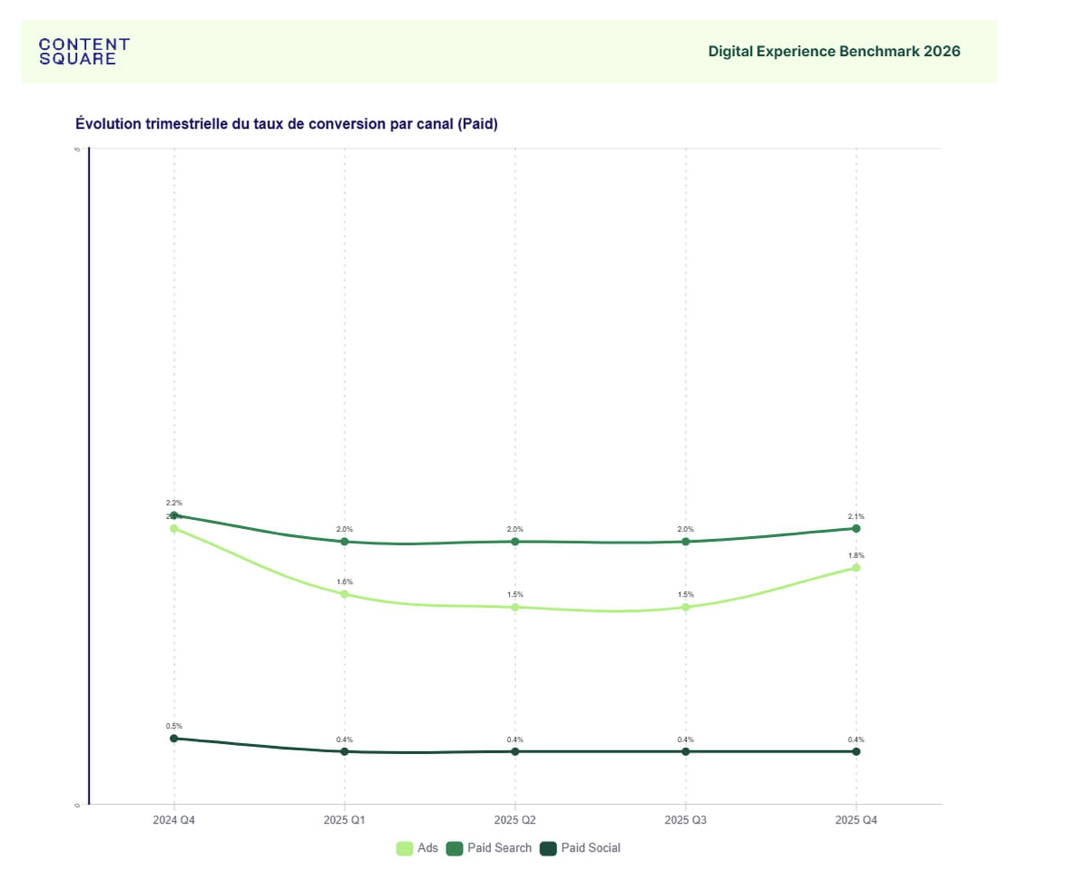This screenshot has height=874, width=1072.
Task: Click the chart title about taux de conversion
Action: pos(286,124)
